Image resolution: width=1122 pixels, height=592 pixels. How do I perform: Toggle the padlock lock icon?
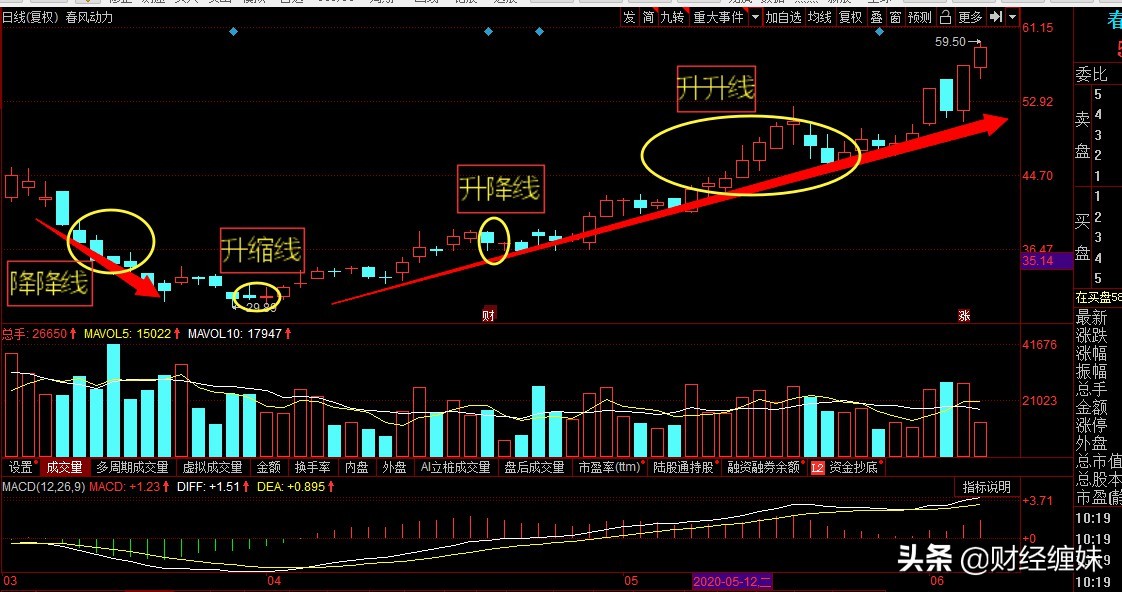945,17
